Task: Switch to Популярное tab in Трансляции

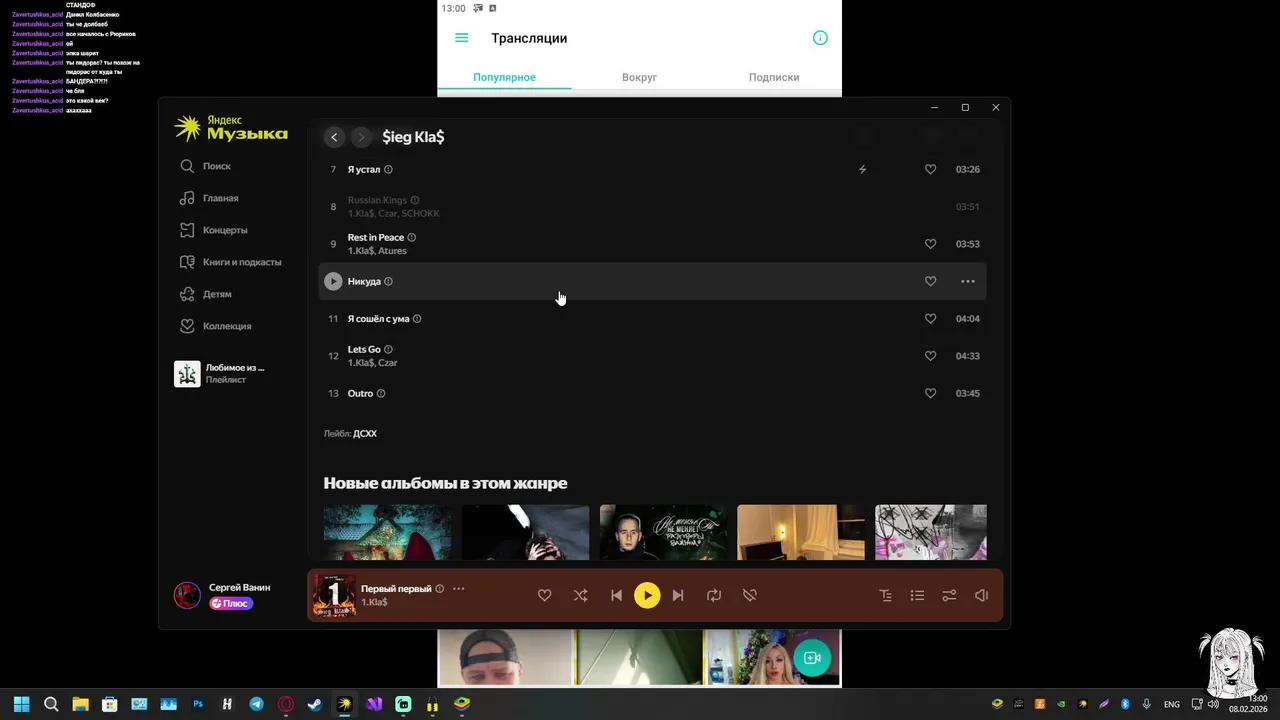Action: pos(504,77)
